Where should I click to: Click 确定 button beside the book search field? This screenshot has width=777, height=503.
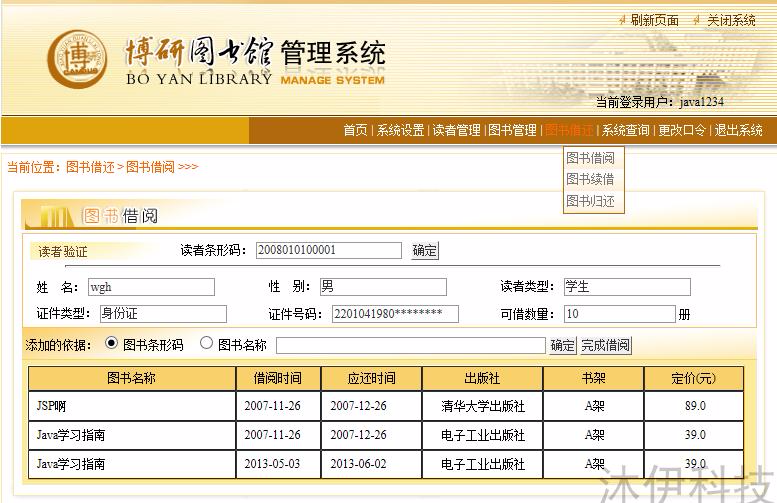pos(562,345)
